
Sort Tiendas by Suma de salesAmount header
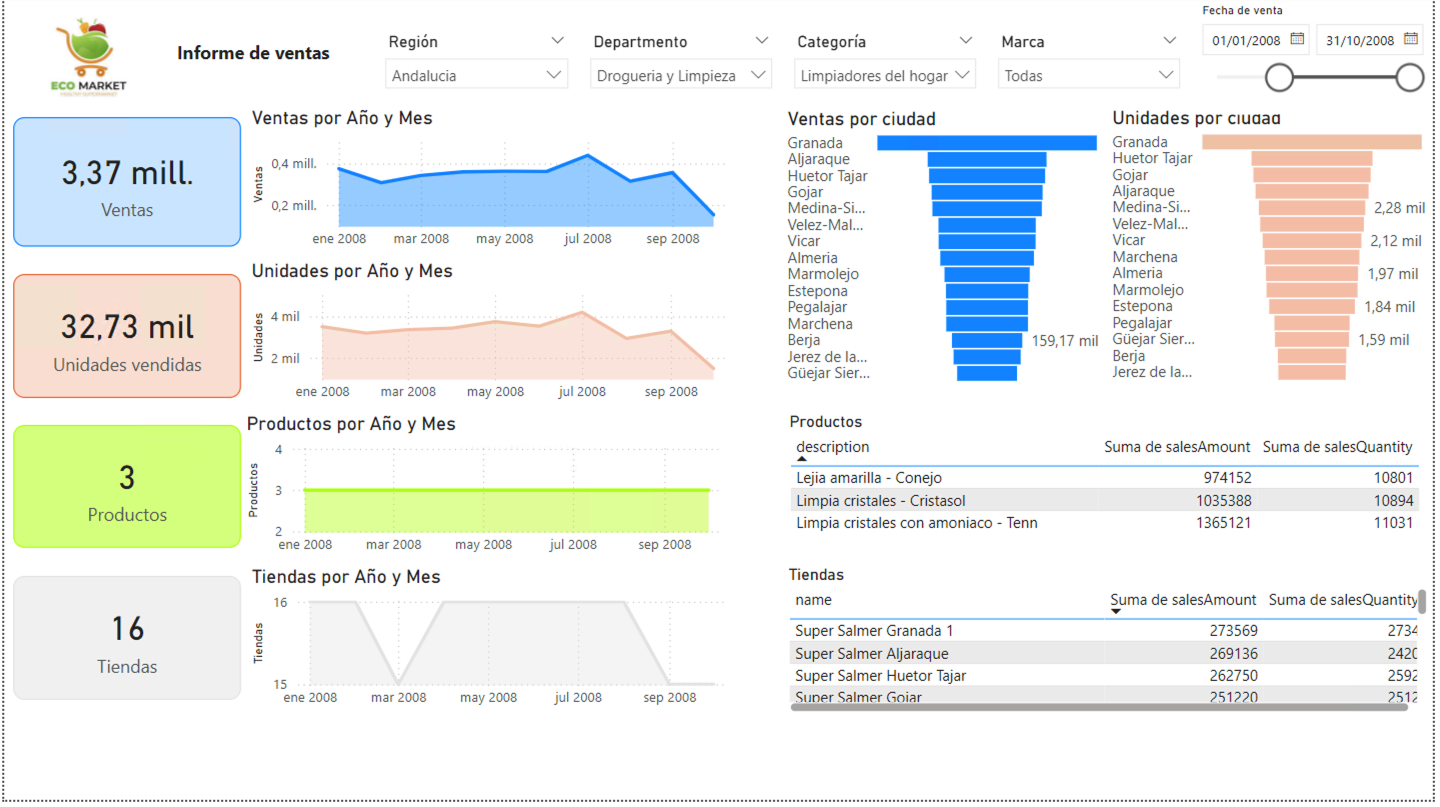pos(1183,600)
